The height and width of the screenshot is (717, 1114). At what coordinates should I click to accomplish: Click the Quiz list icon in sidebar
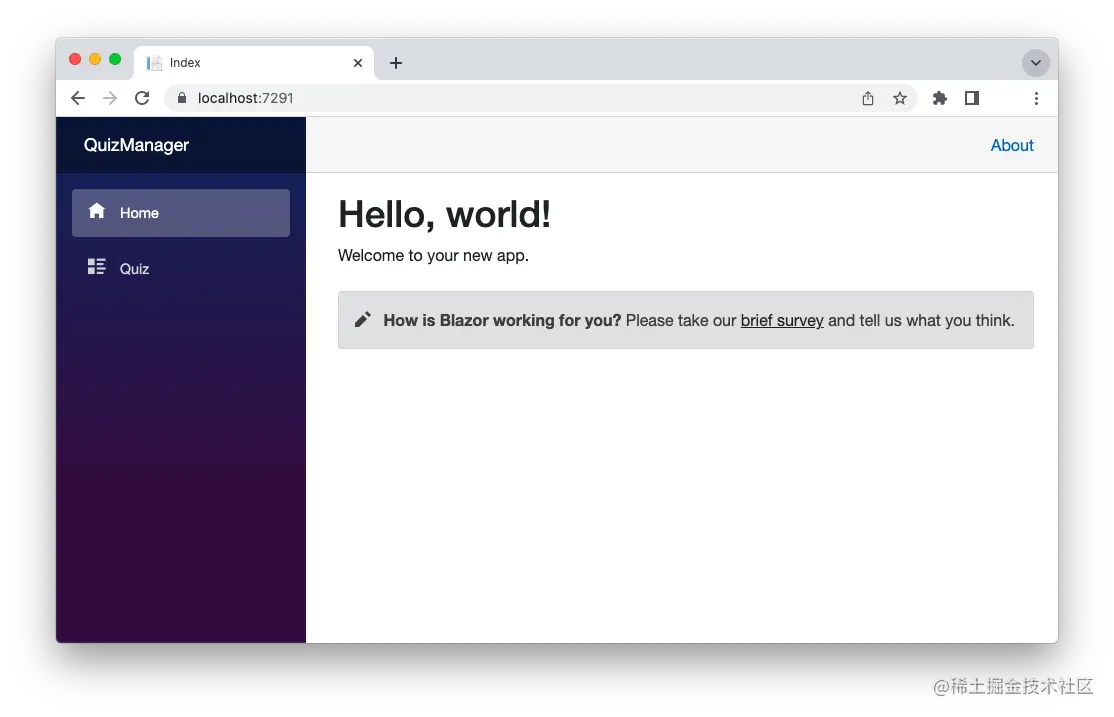coord(96,267)
